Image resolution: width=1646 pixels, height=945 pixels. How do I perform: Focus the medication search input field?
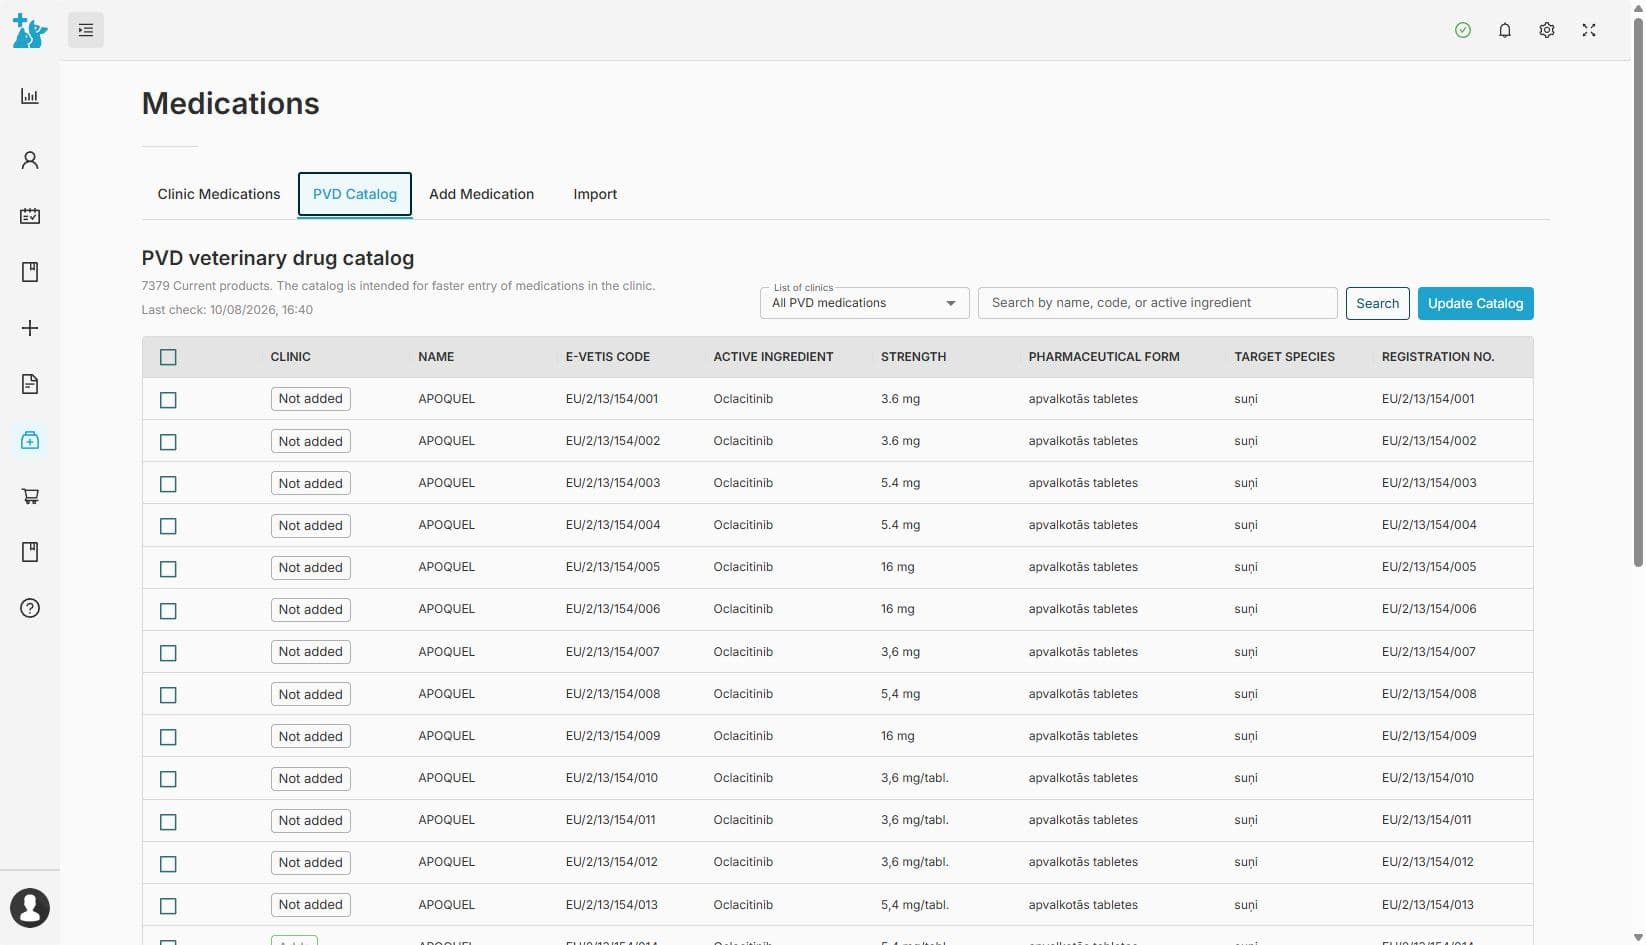tap(1157, 303)
